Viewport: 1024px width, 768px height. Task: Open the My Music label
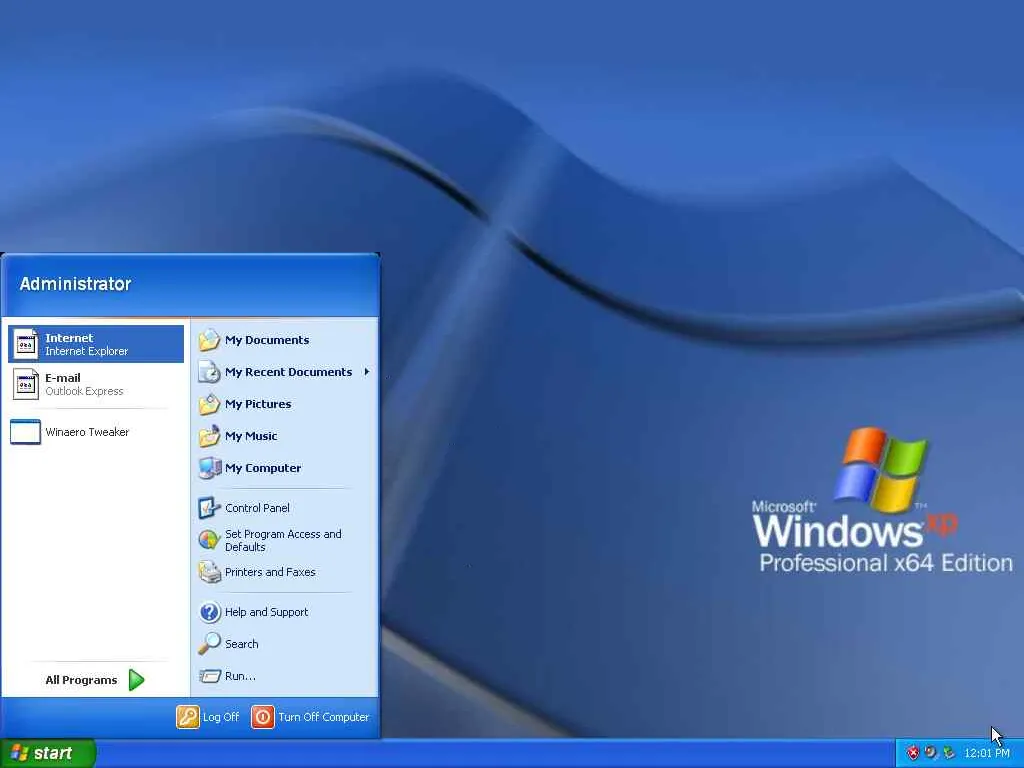tap(251, 436)
